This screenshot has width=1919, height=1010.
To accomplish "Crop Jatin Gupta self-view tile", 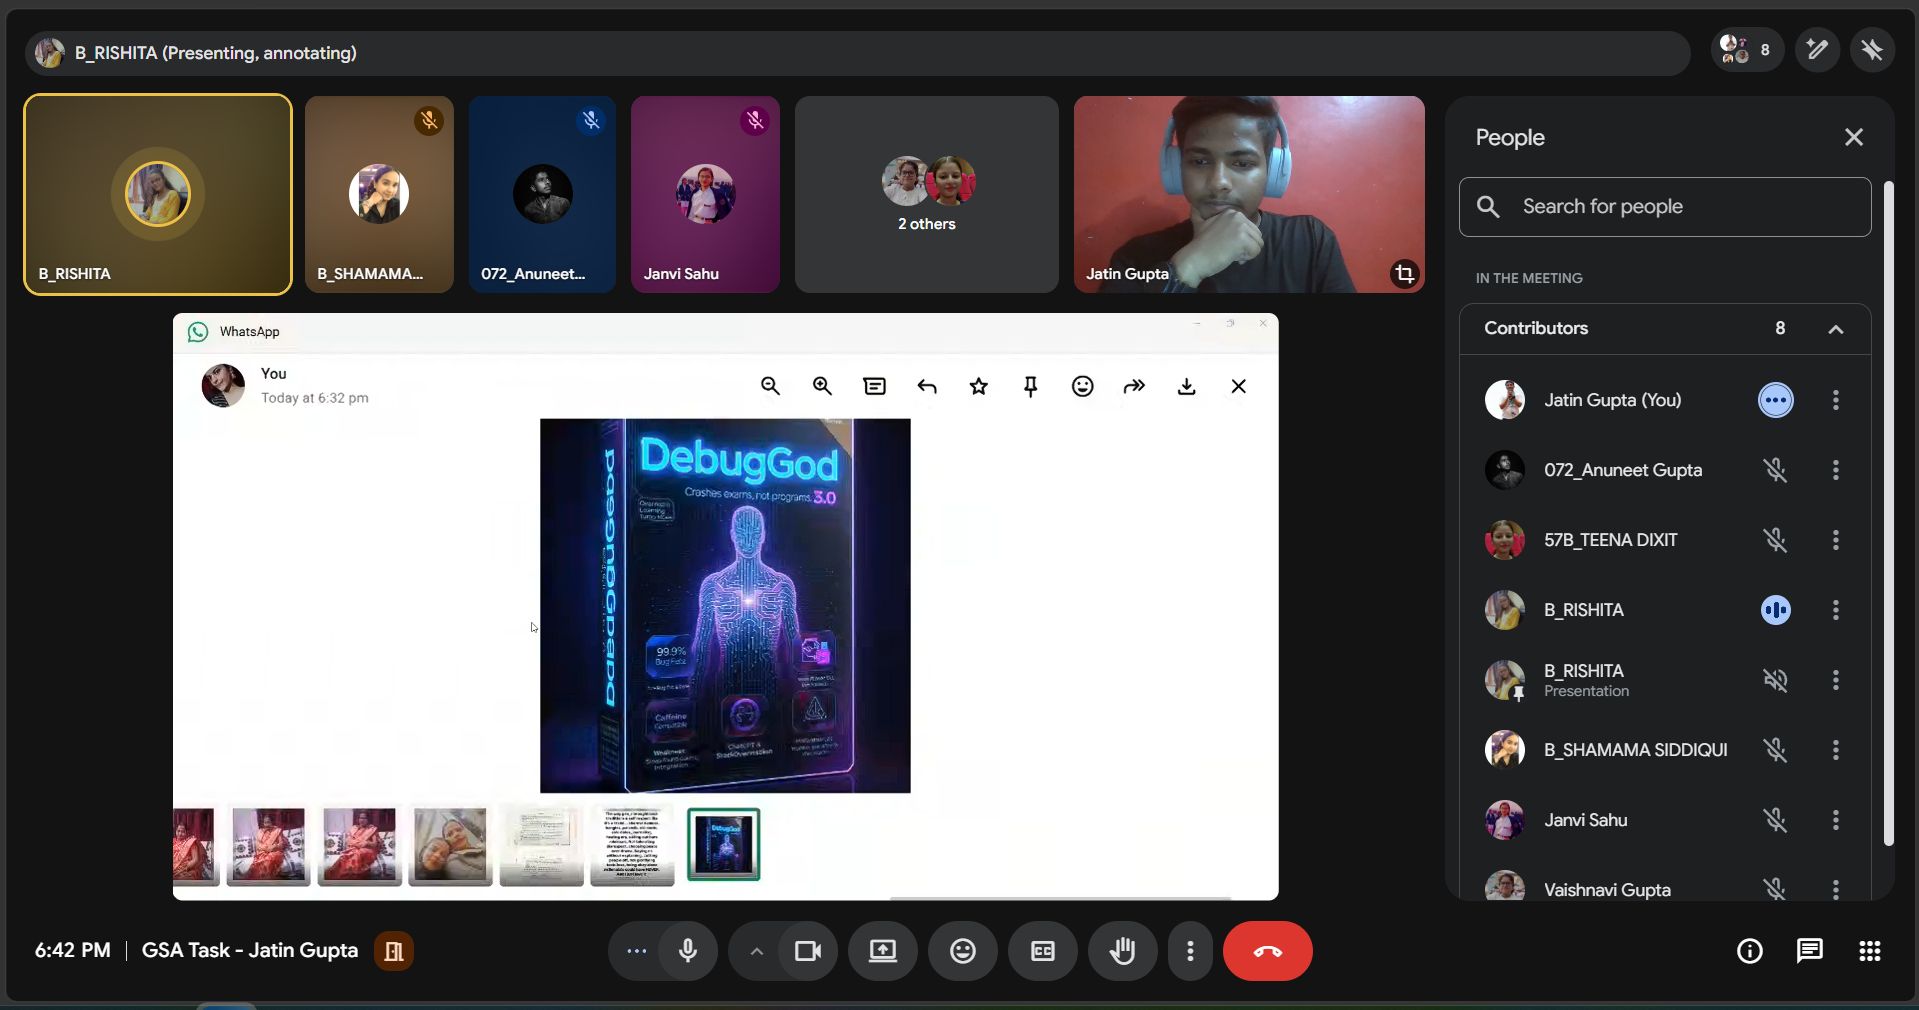I will (1404, 273).
